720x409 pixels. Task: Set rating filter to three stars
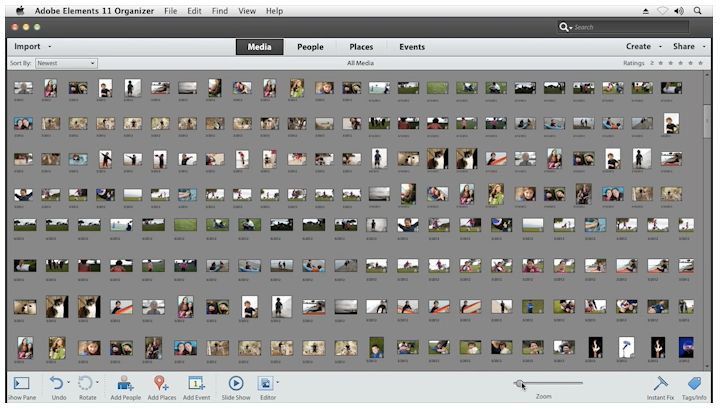(681, 63)
